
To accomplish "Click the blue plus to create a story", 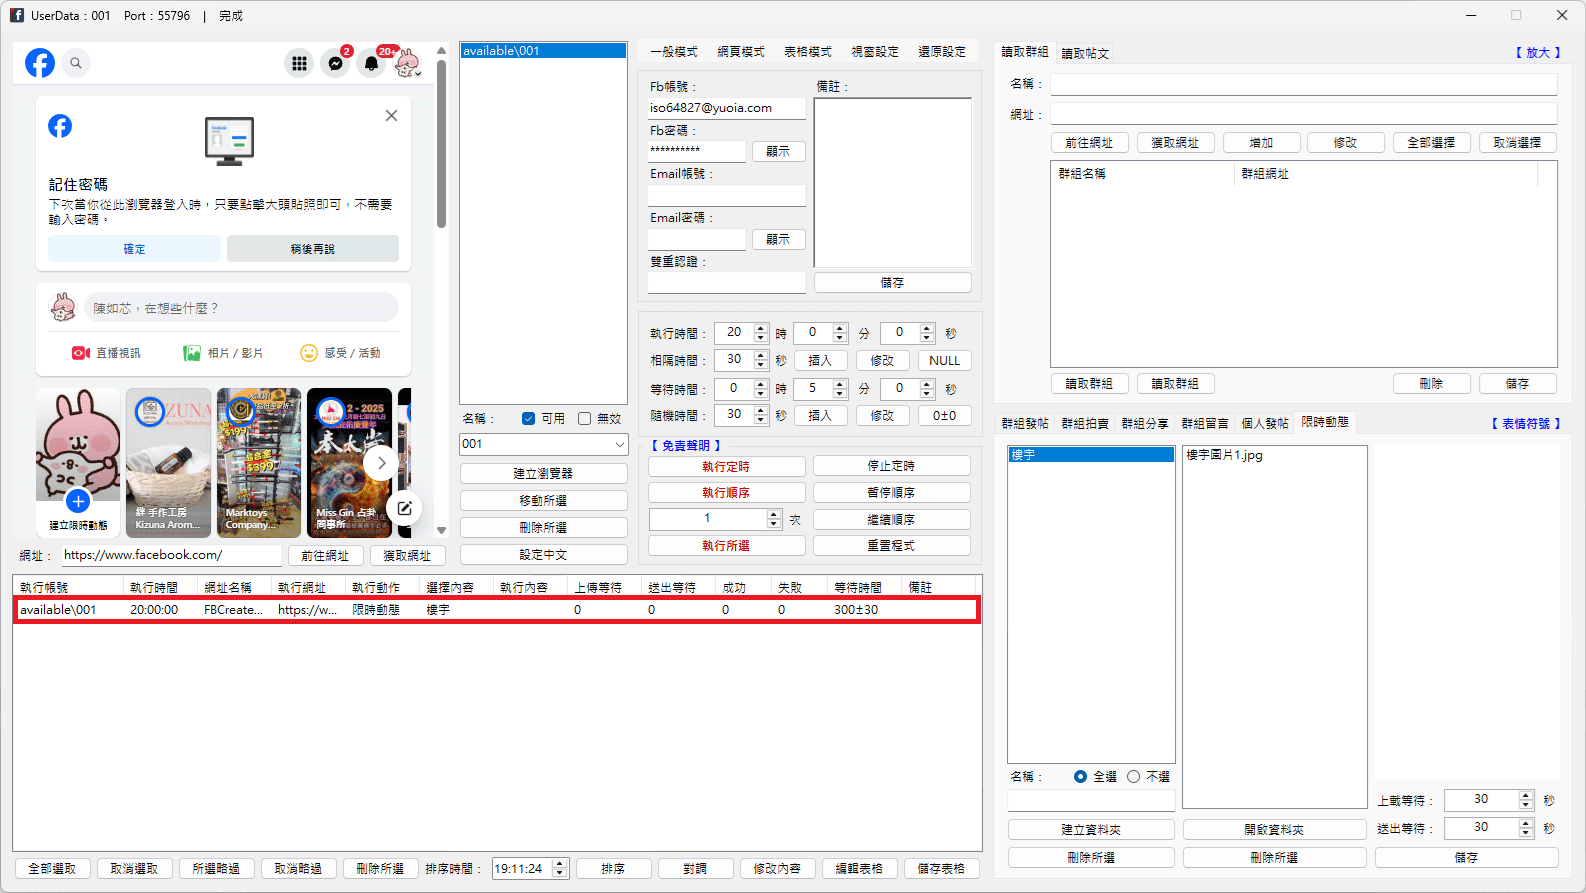I will [78, 501].
